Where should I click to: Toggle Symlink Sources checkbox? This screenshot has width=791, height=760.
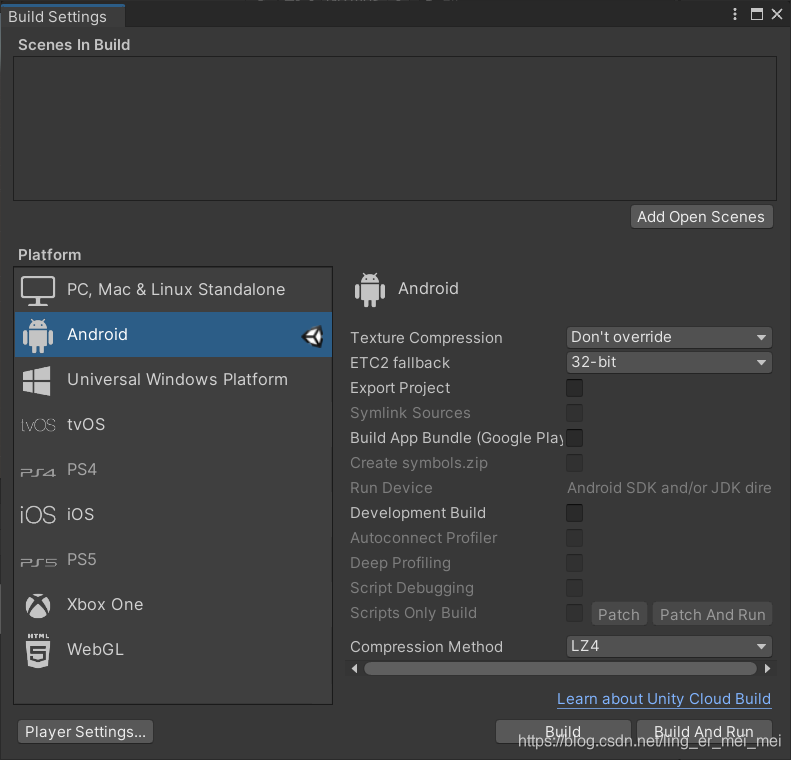click(x=574, y=413)
